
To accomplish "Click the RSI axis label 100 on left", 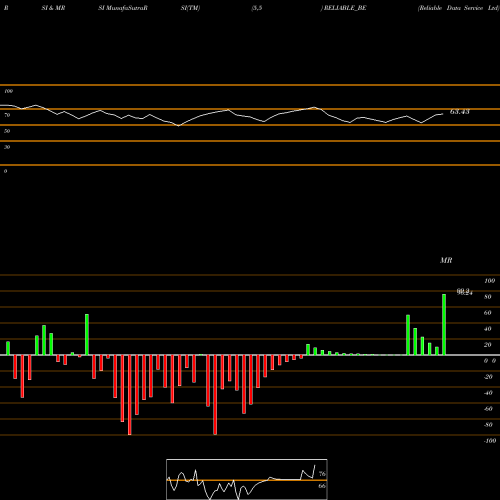I will coord(8,91).
